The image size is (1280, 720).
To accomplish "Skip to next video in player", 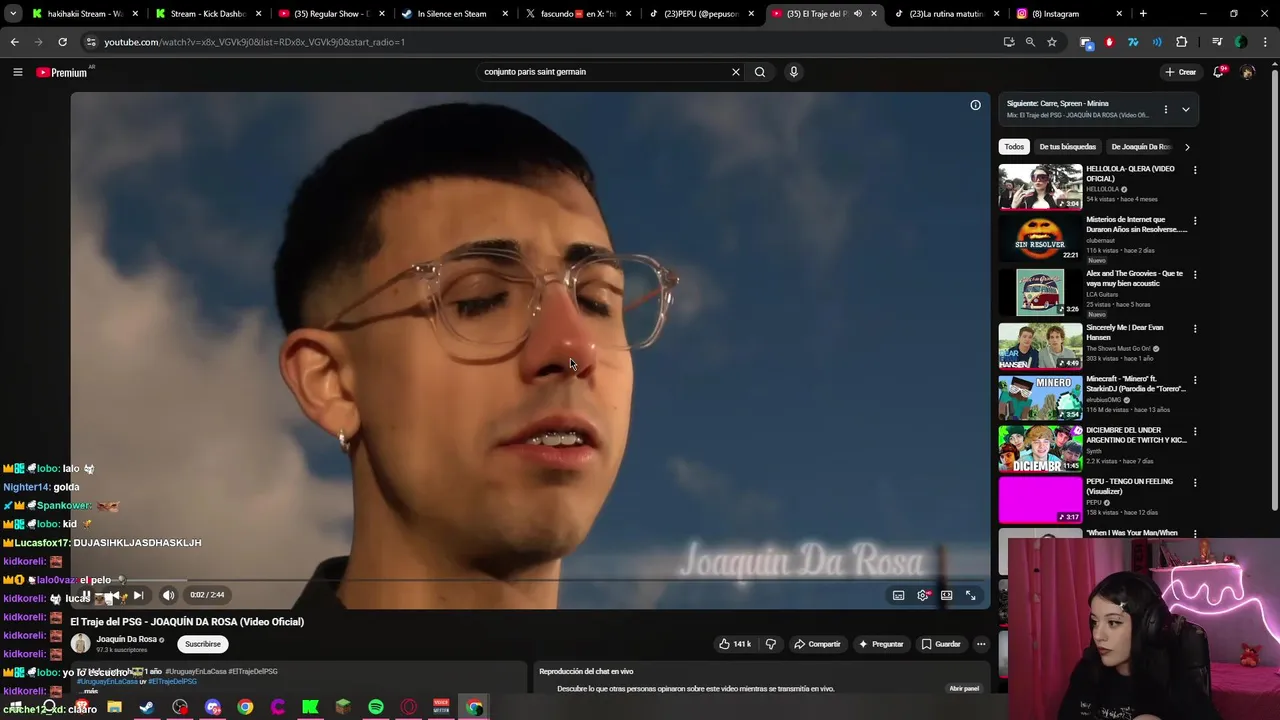I will point(138,595).
